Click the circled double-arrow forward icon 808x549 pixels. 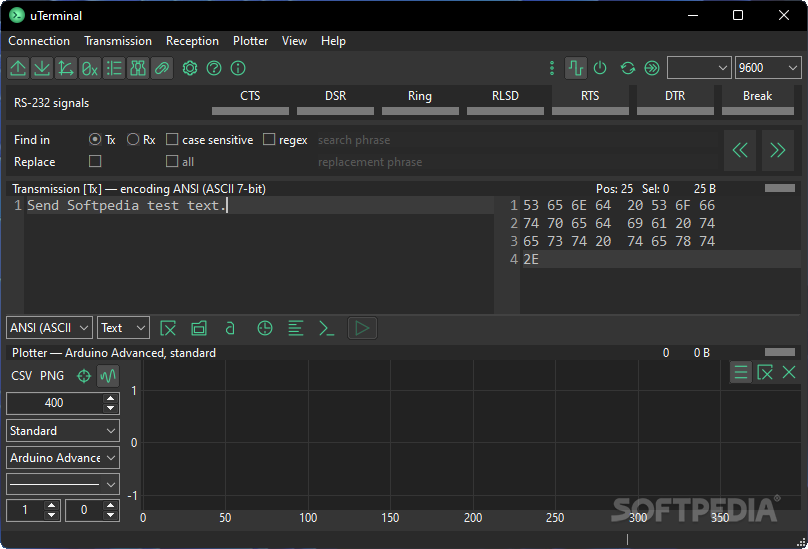pos(652,68)
